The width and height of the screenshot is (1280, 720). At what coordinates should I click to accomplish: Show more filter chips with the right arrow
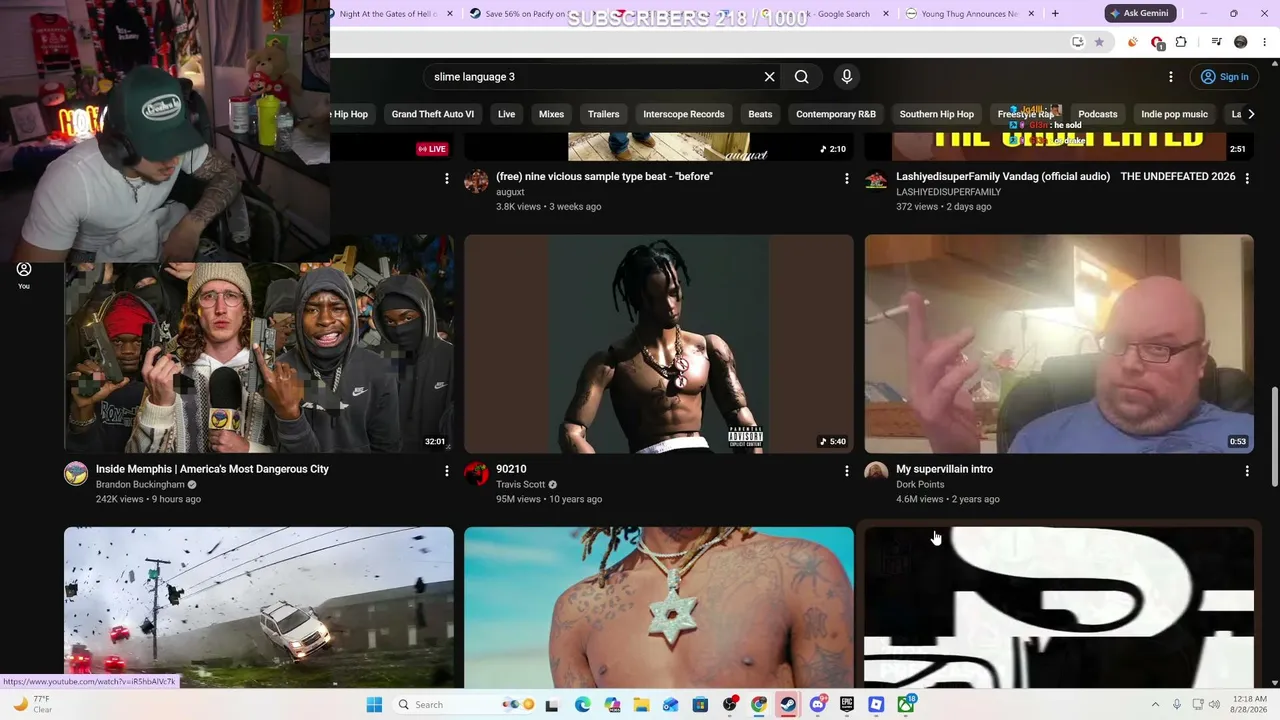click(1250, 114)
